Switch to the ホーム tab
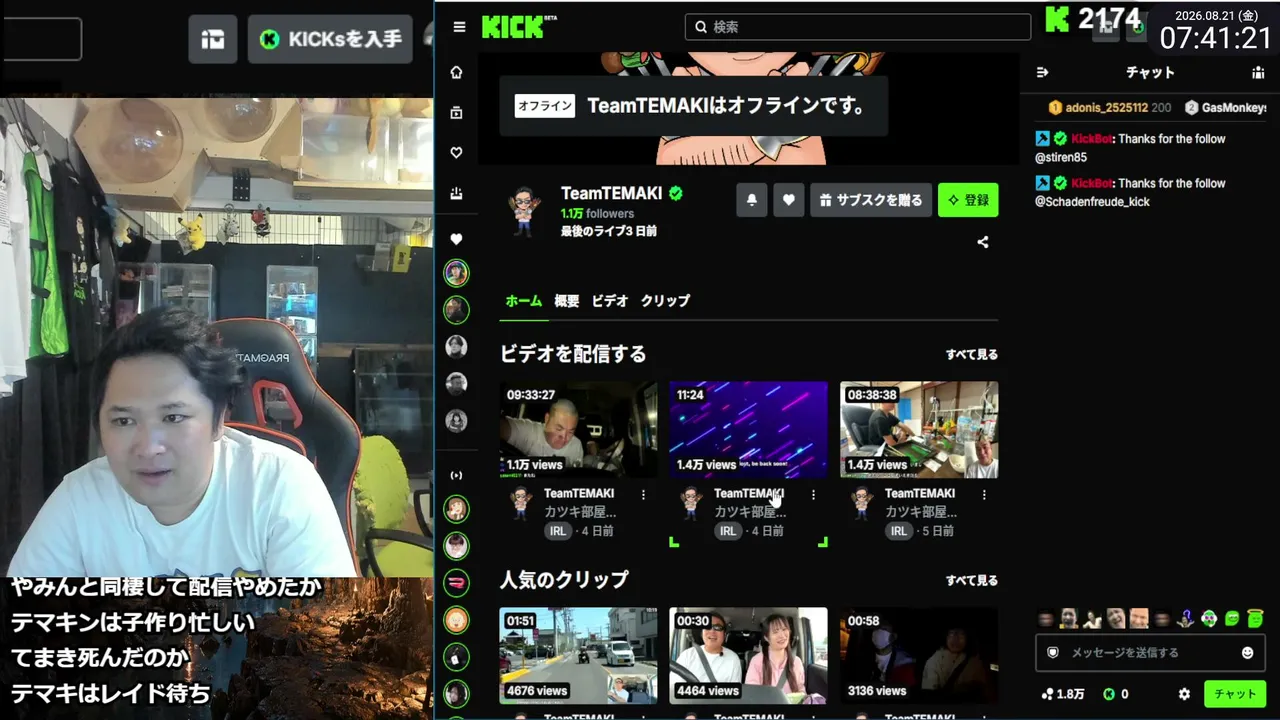Viewport: 1280px width, 720px height. 524,301
